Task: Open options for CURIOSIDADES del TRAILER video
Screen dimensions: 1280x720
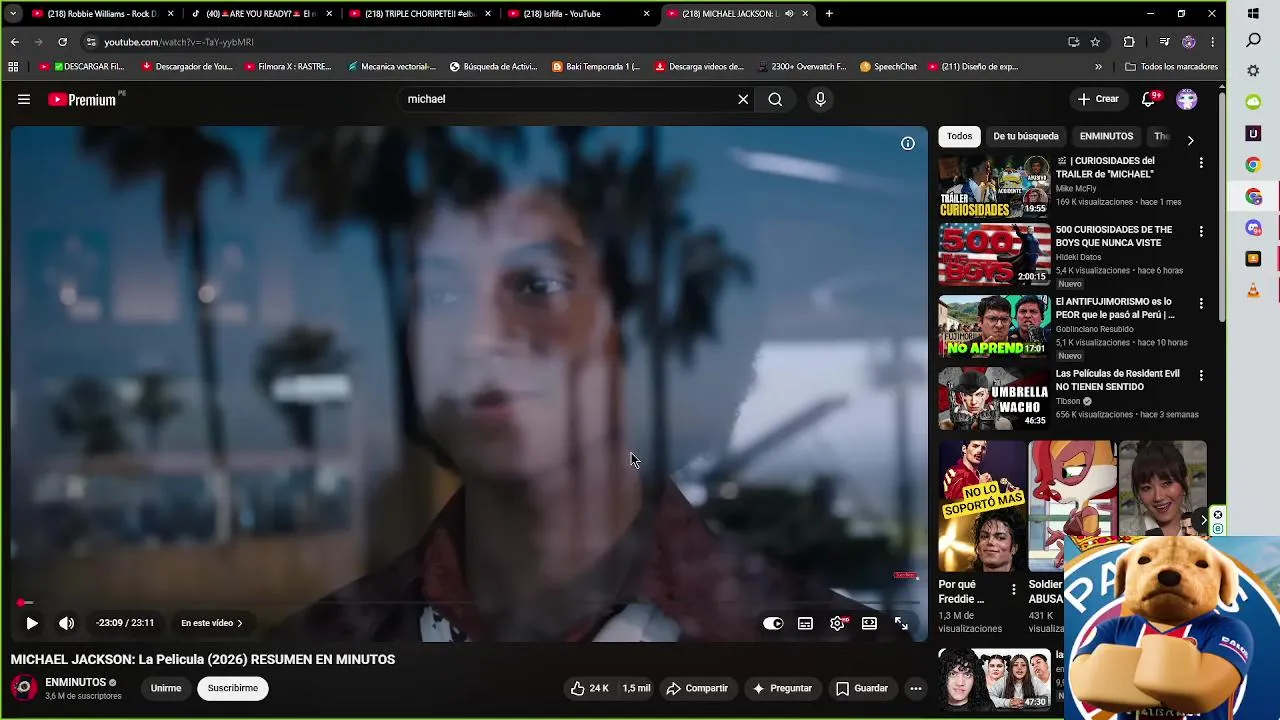Action: tap(1201, 162)
